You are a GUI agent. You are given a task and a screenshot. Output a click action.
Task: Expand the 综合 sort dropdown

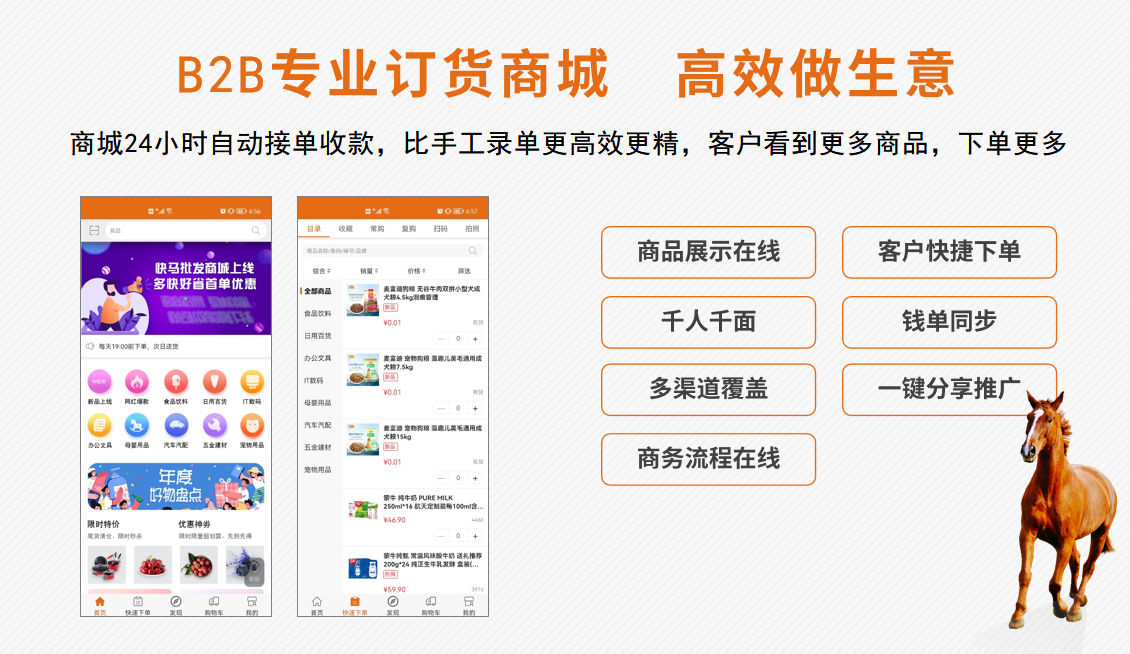tap(321, 271)
